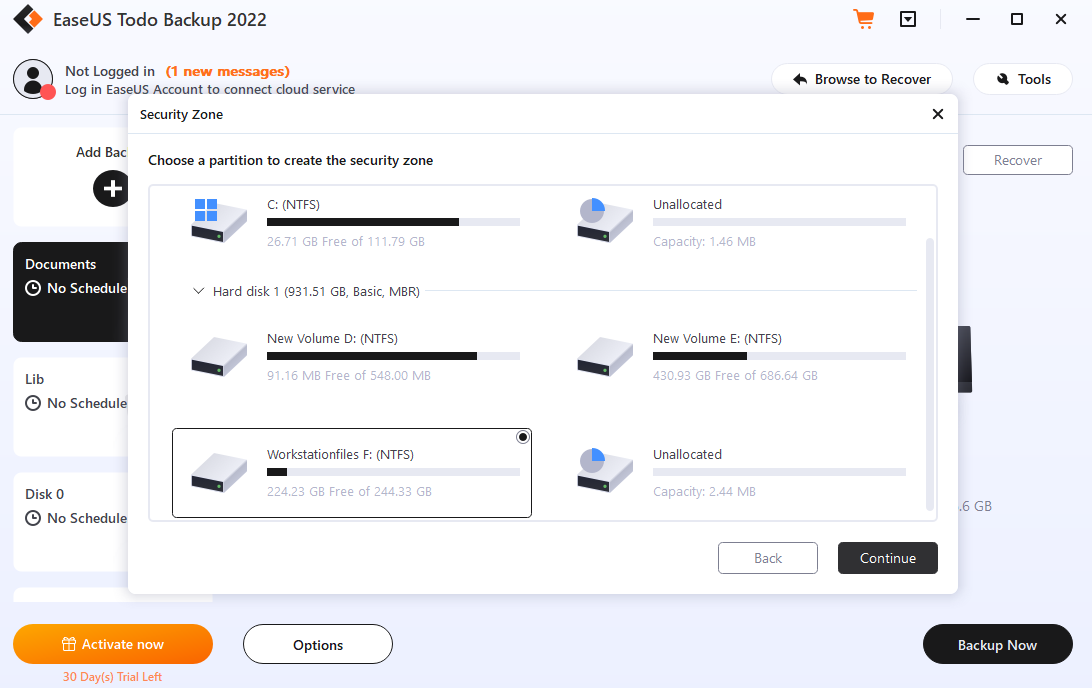Screen dimensions: 1092x688
Task: Select the Lib backup task
Action: [70, 407]
